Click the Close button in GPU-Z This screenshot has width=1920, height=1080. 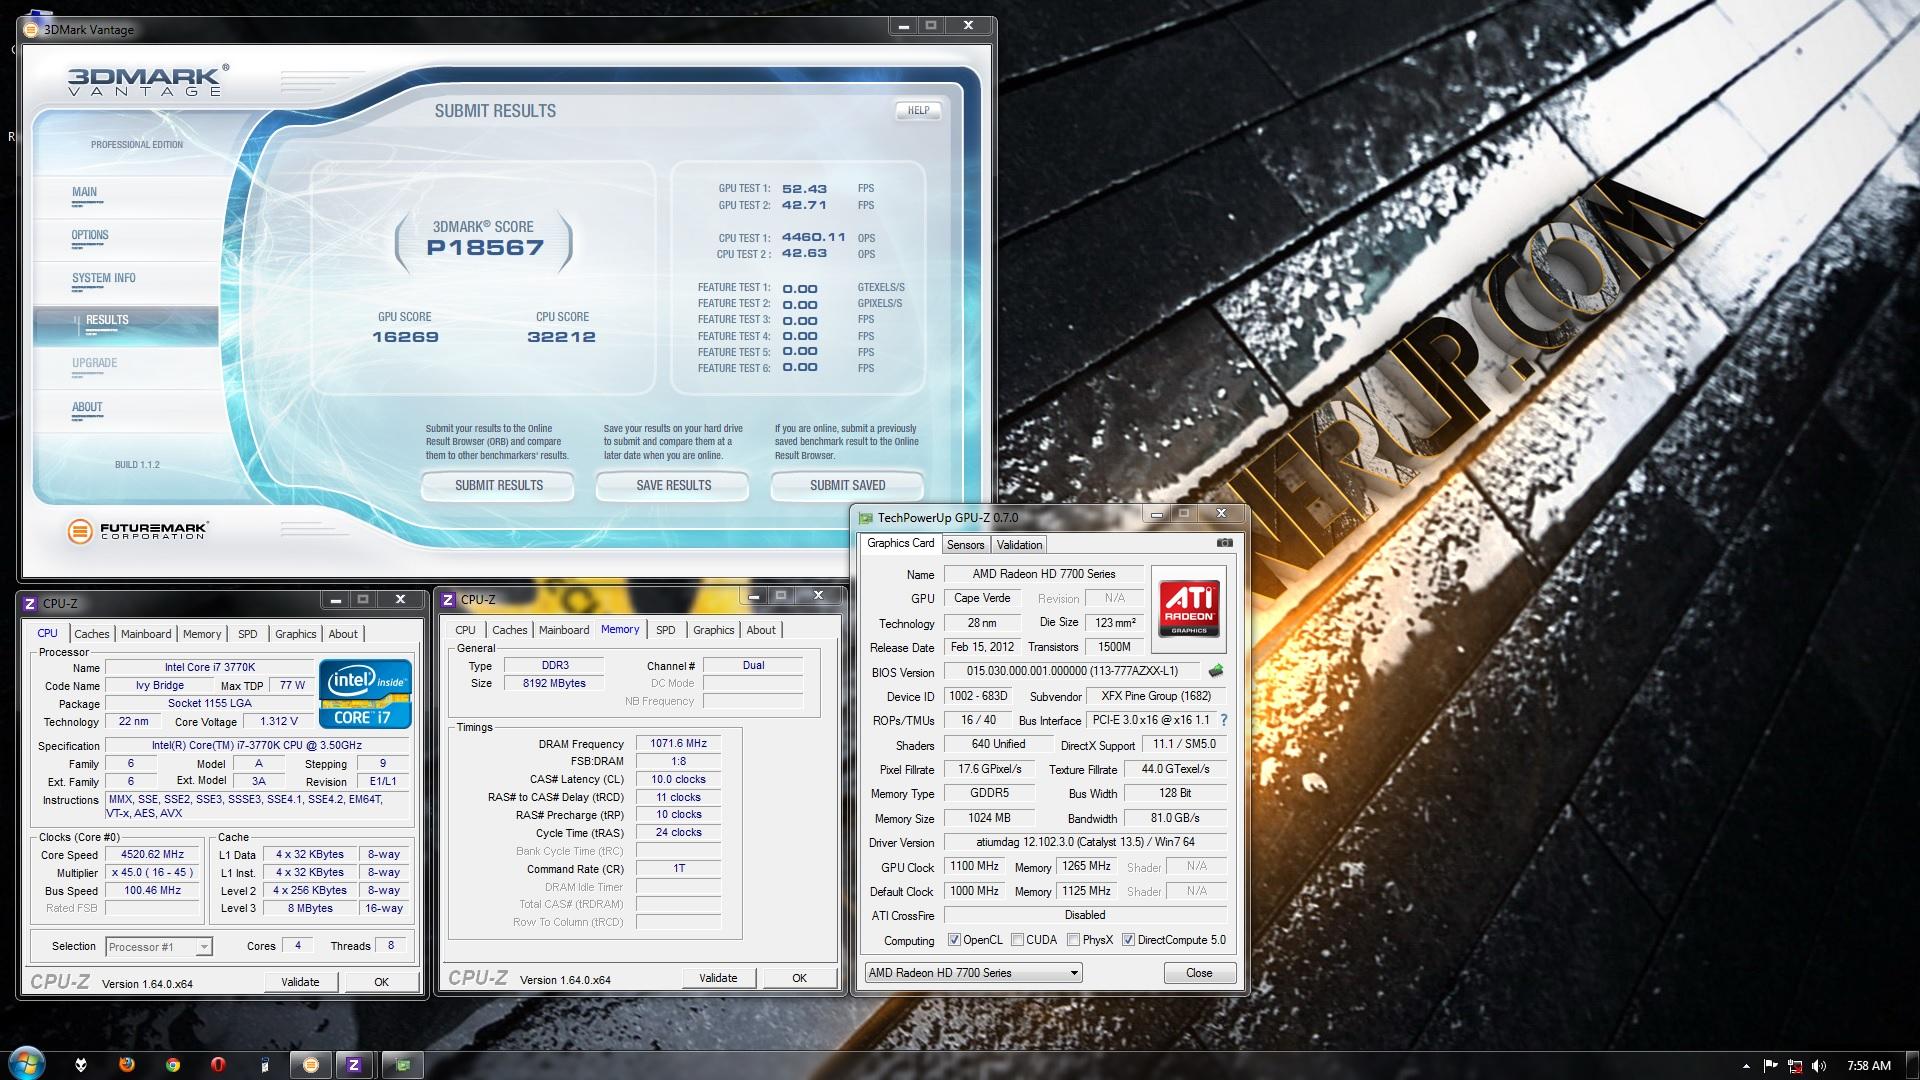tap(1199, 973)
